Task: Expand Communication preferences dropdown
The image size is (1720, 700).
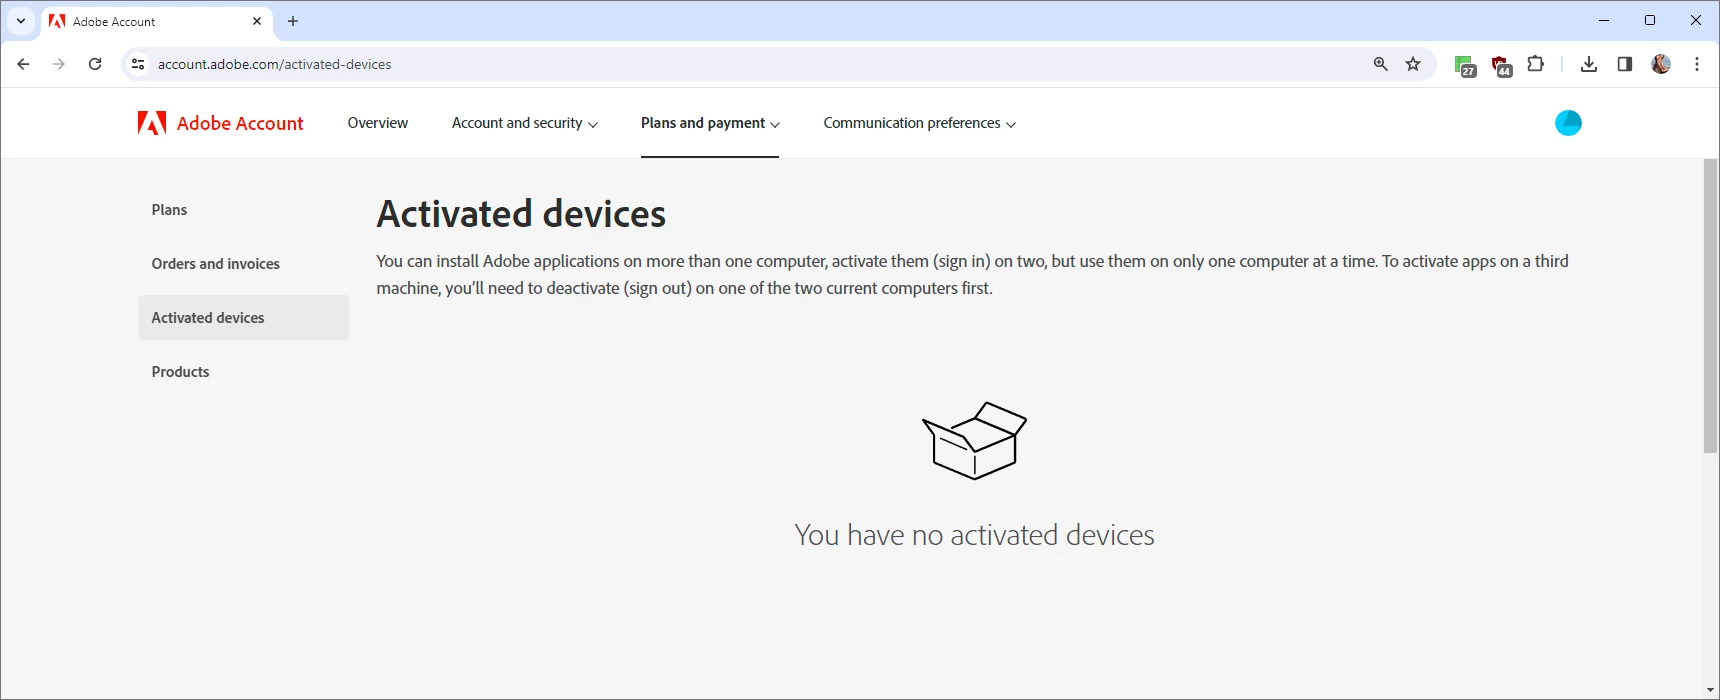Action: pyautogui.click(x=920, y=123)
